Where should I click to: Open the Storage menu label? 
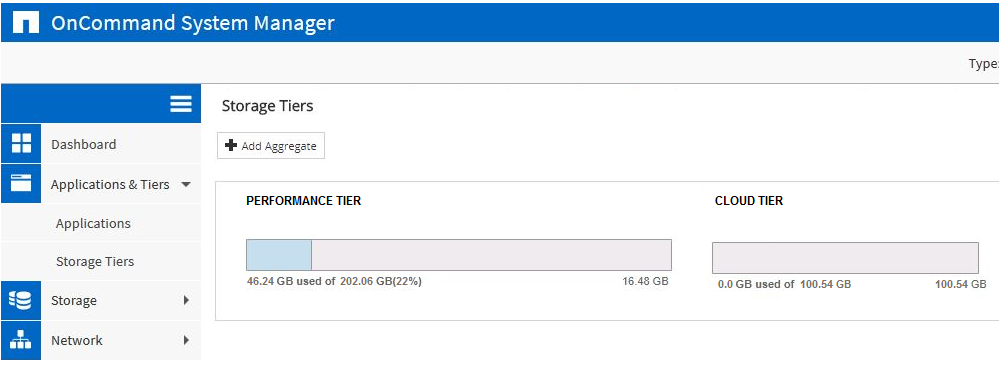74,300
